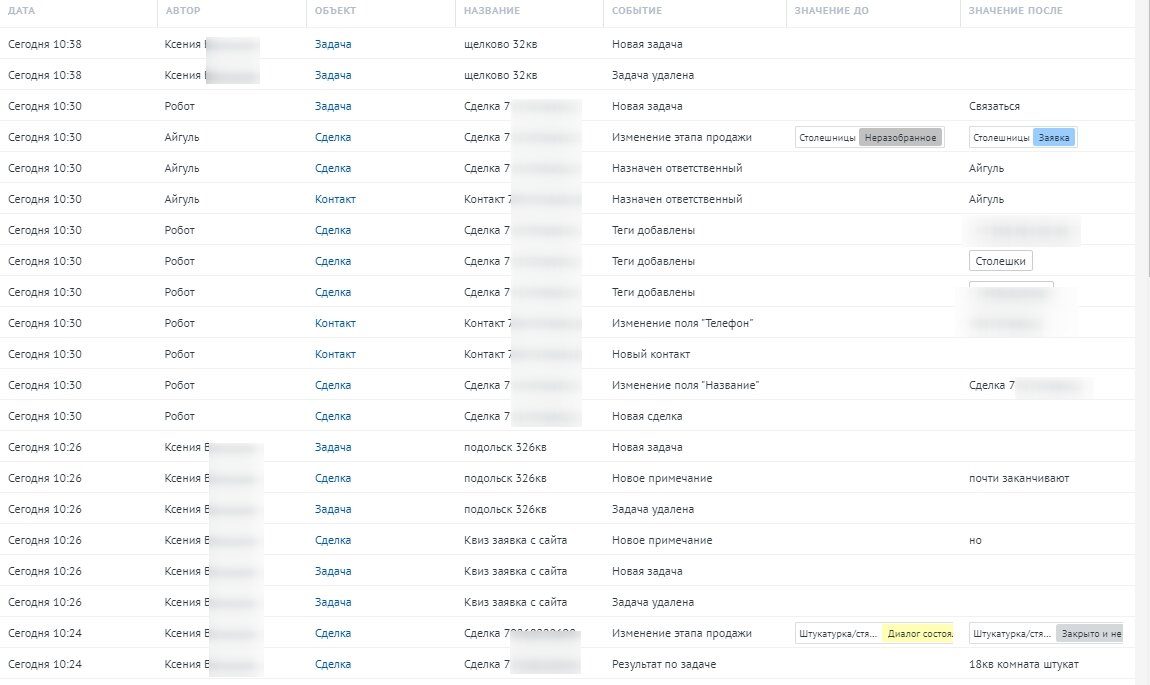Screen dimensions: 1150x685
Task: Open Задача link for подольск 326кв Новая задача
Action: [333, 447]
